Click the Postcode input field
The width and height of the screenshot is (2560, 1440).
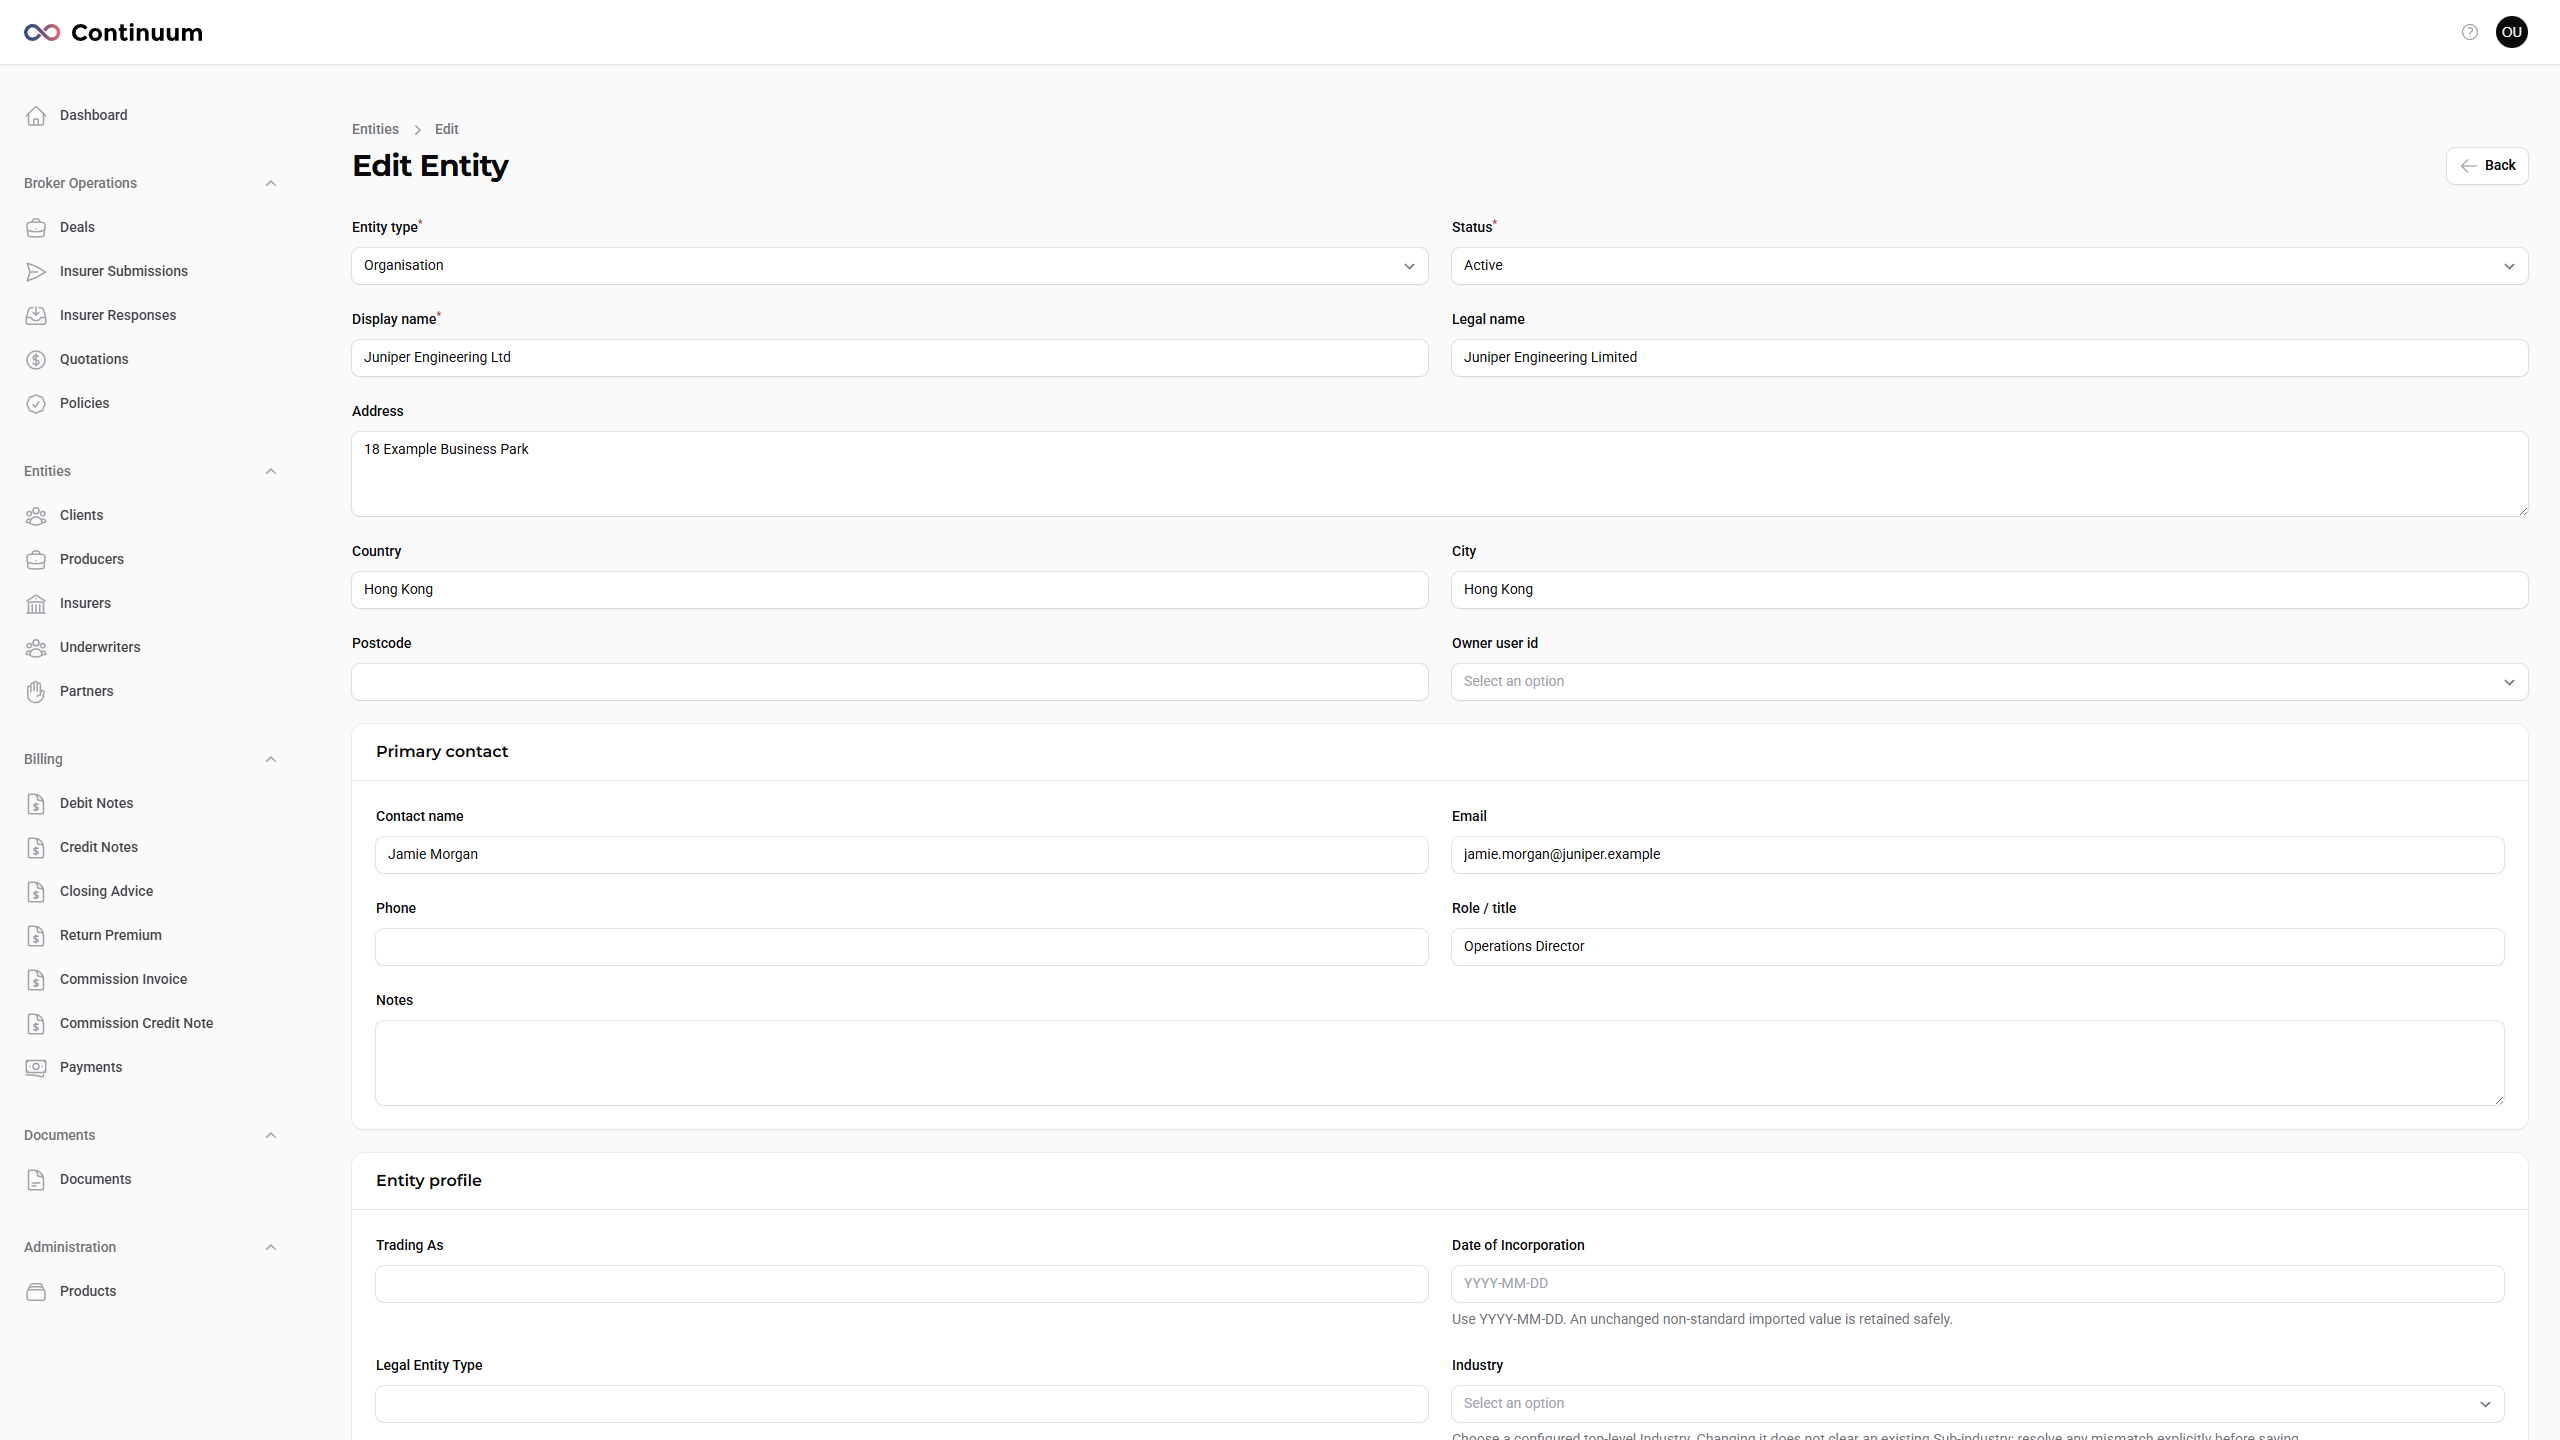tap(889, 682)
